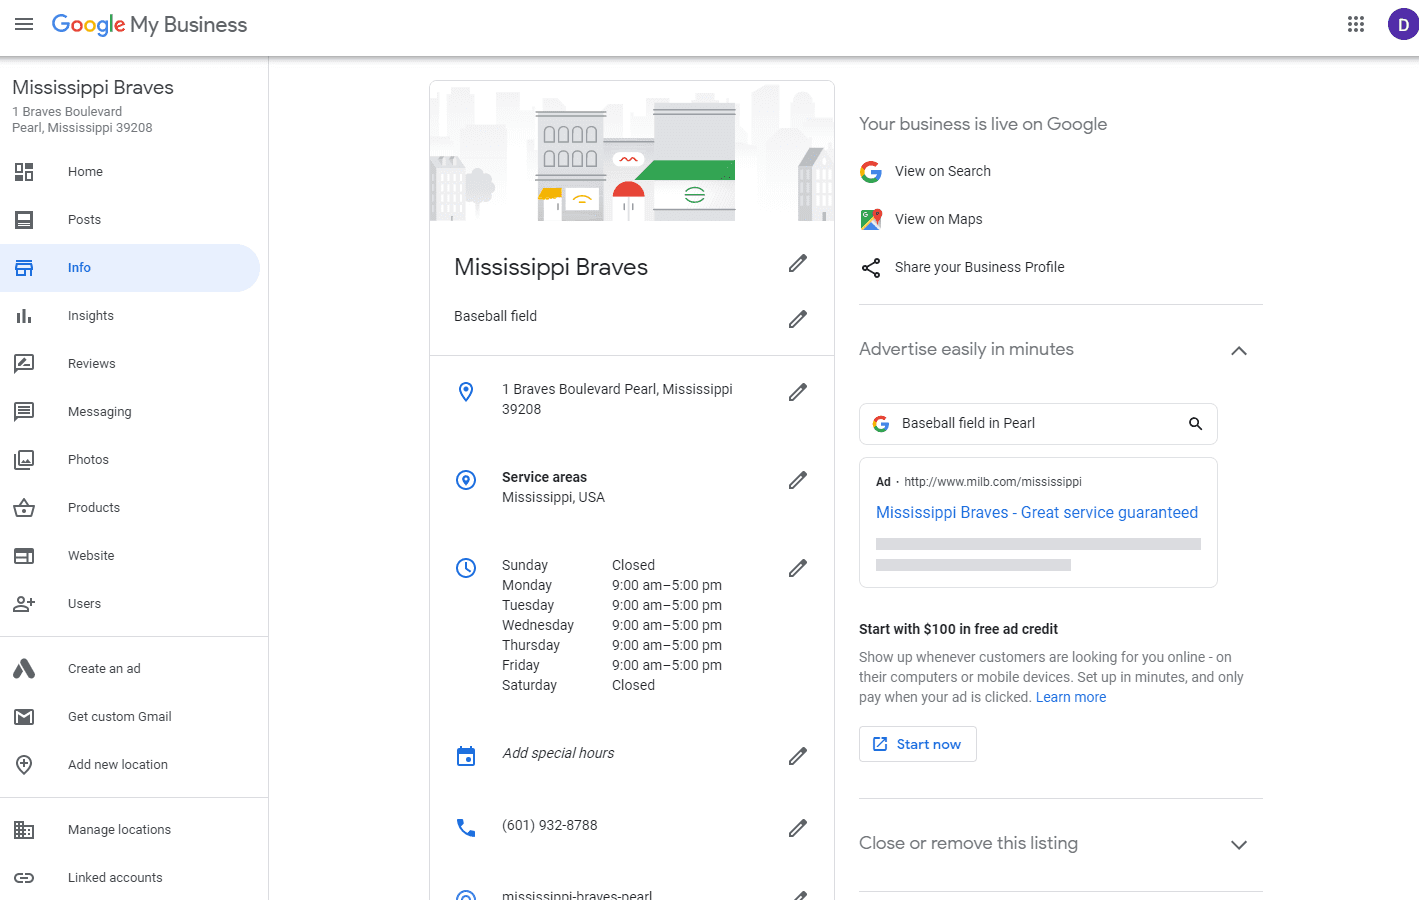Collapse the Advertise easily in minutes section
Viewport: 1419px width, 900px height.
coord(1239,351)
